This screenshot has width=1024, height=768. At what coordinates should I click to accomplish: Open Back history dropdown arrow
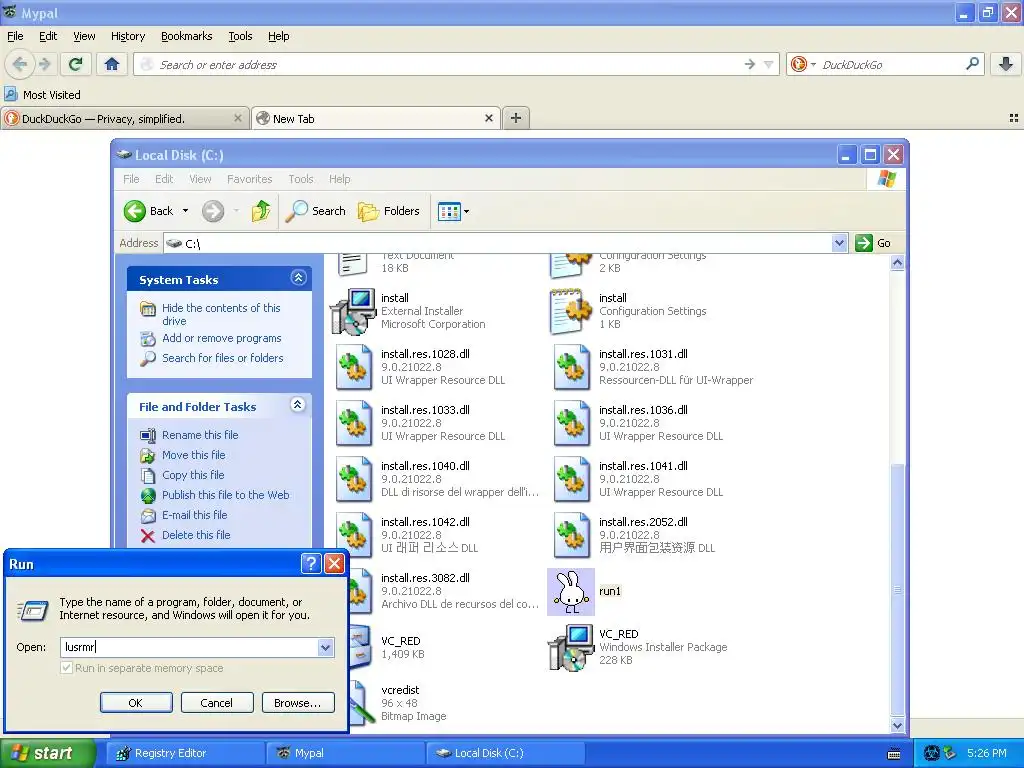coord(185,211)
